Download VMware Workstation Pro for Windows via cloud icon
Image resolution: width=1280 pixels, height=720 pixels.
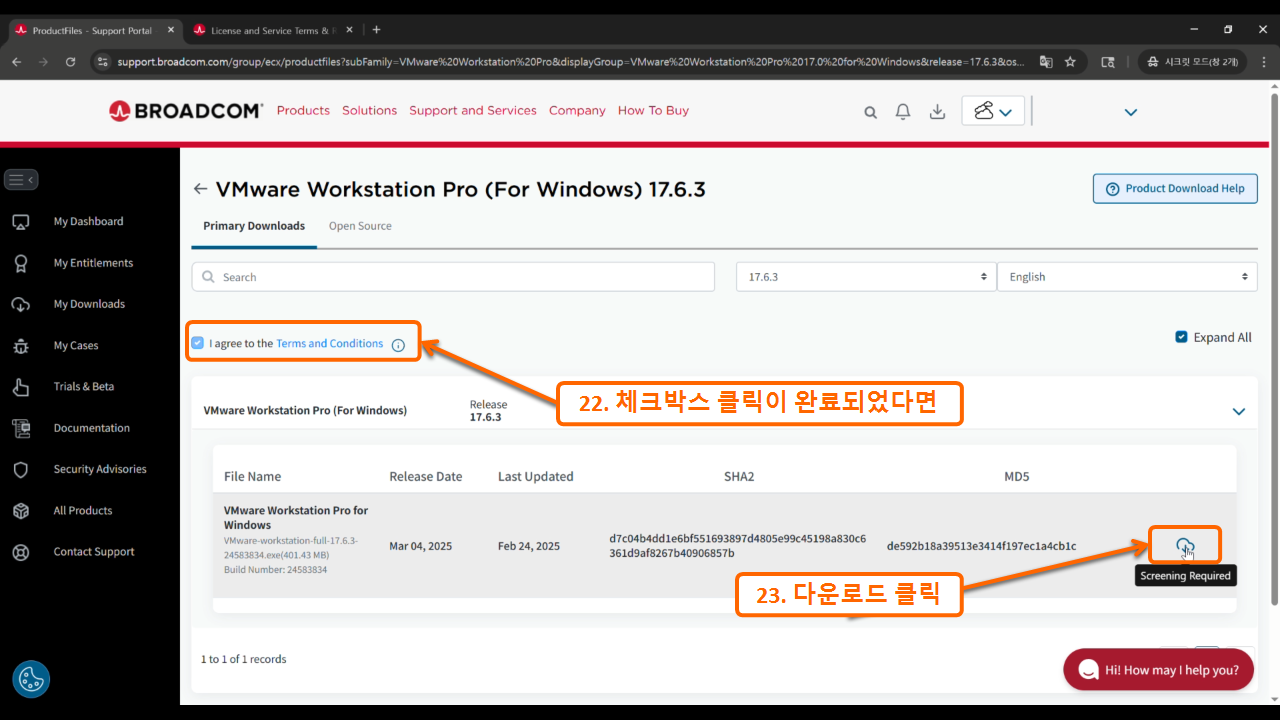(x=1185, y=545)
